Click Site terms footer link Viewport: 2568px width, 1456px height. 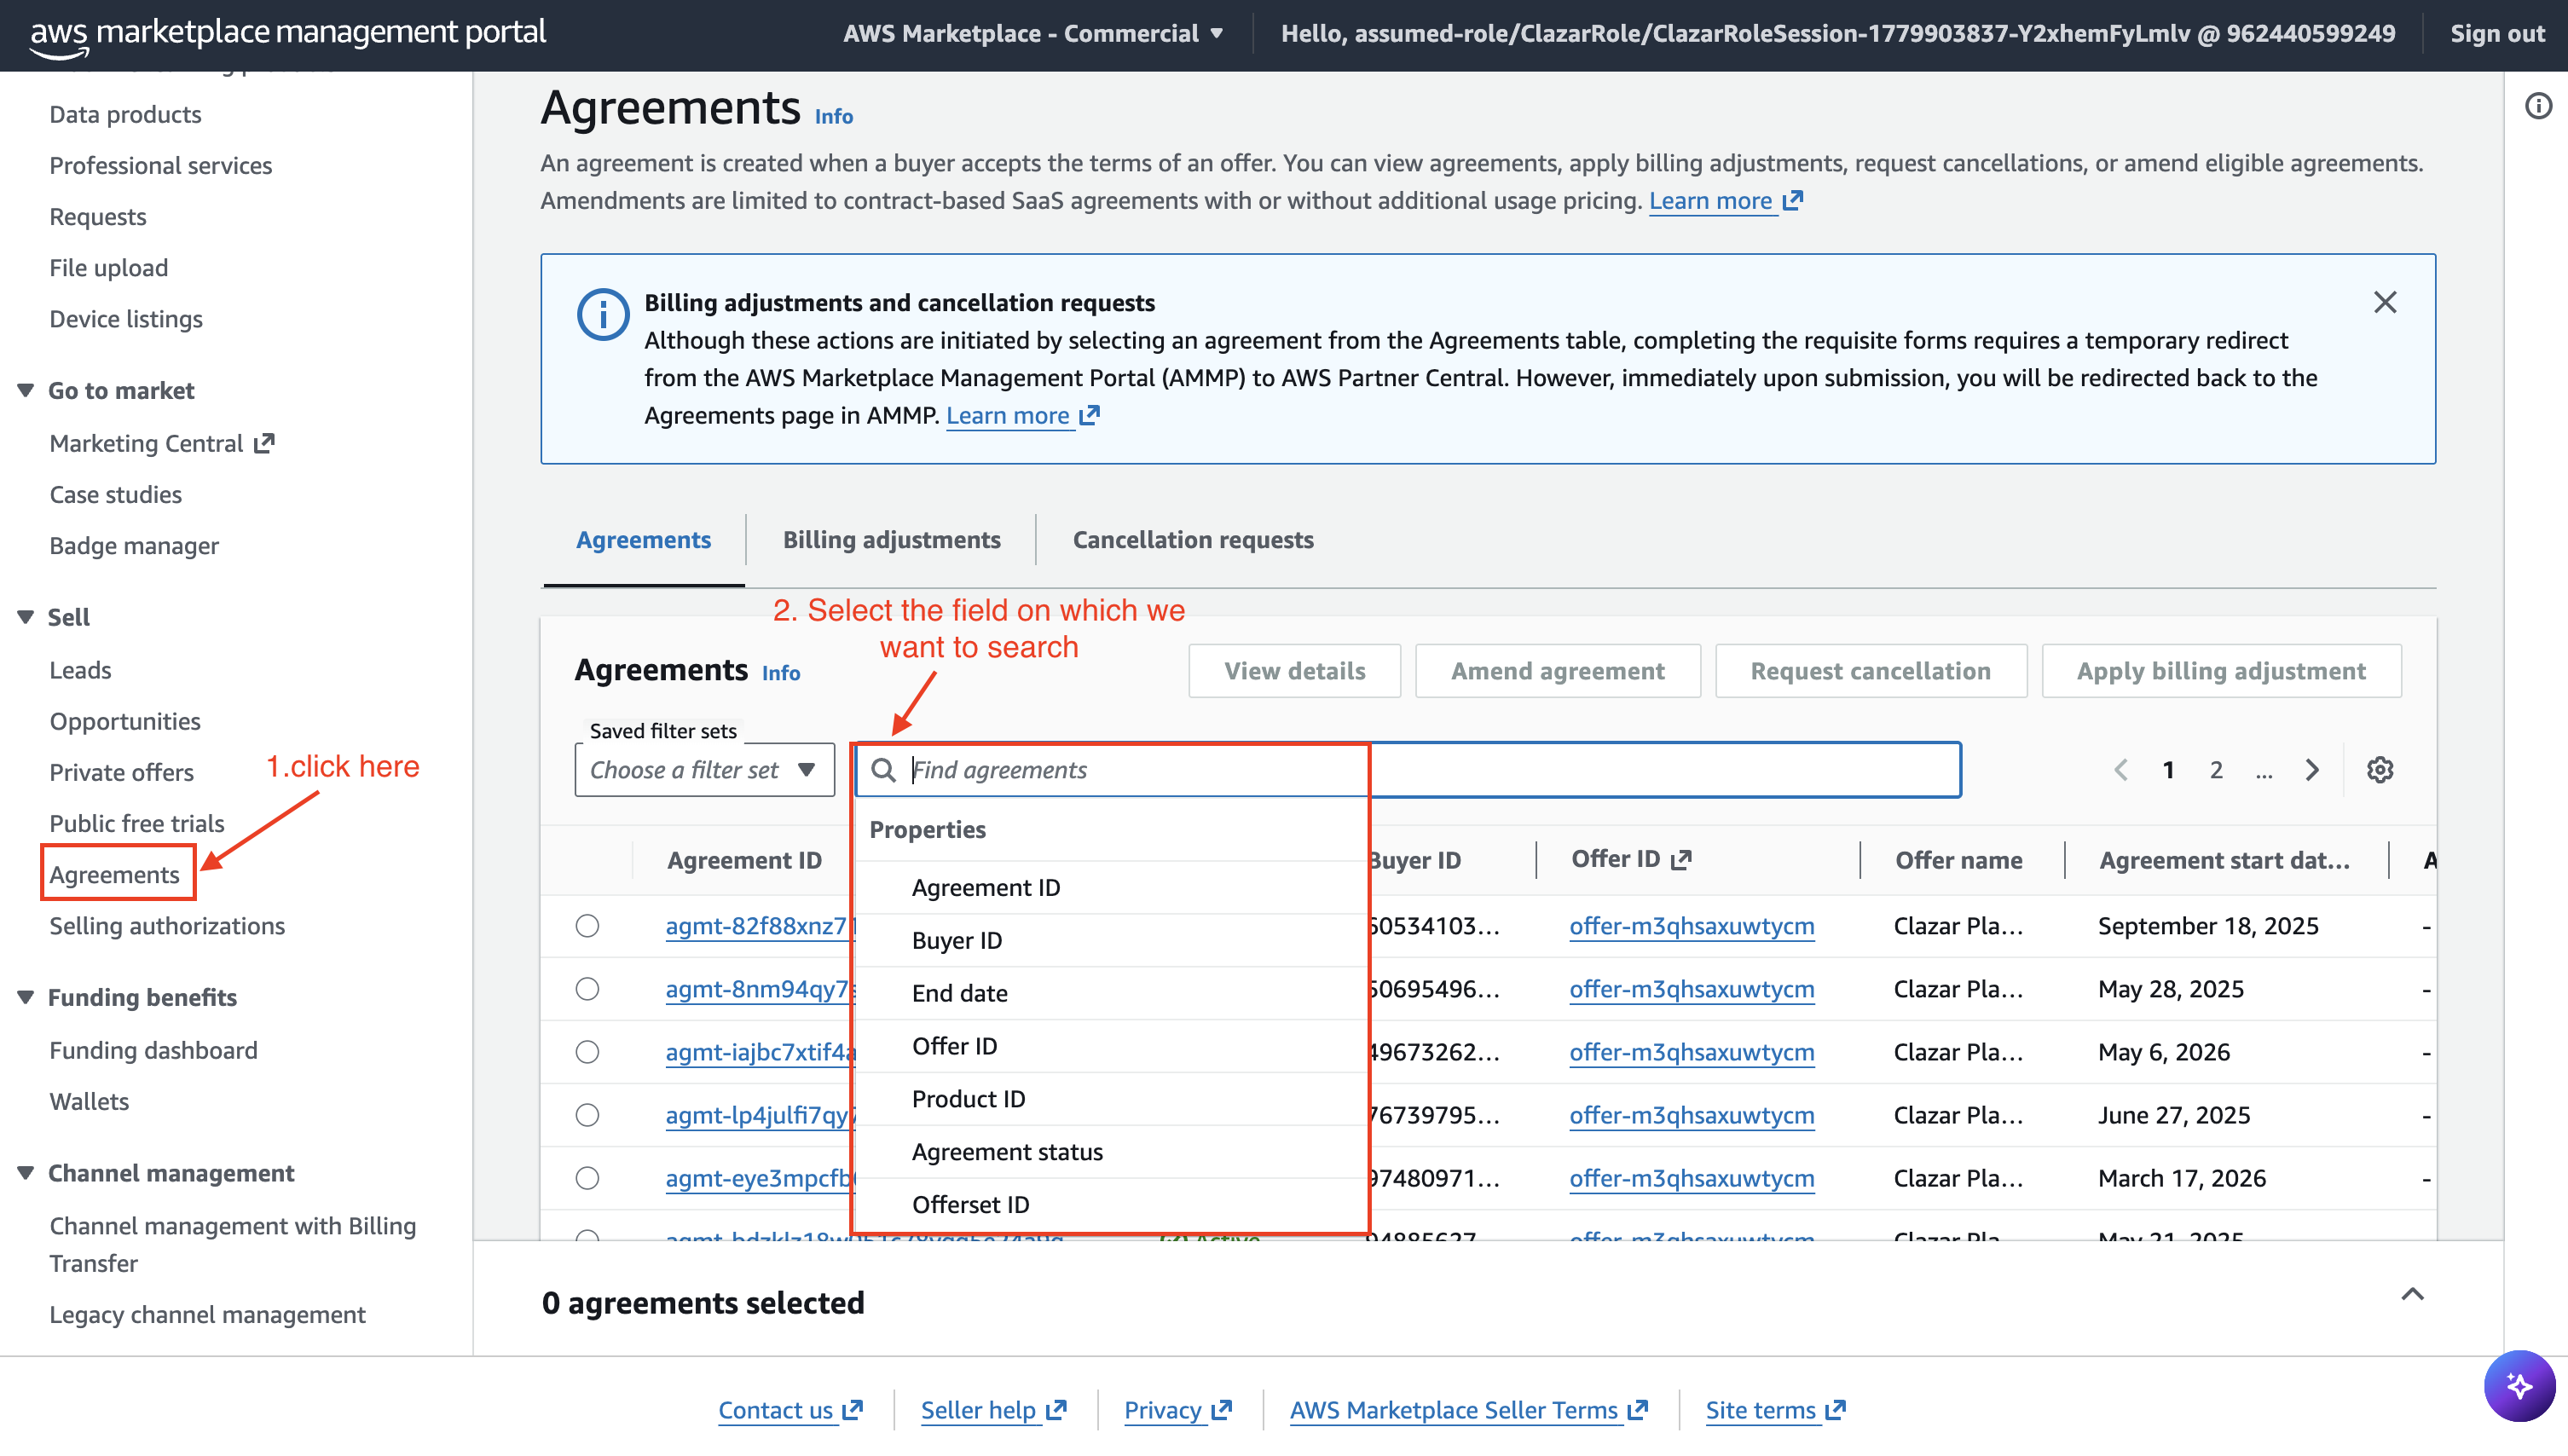(1775, 1410)
